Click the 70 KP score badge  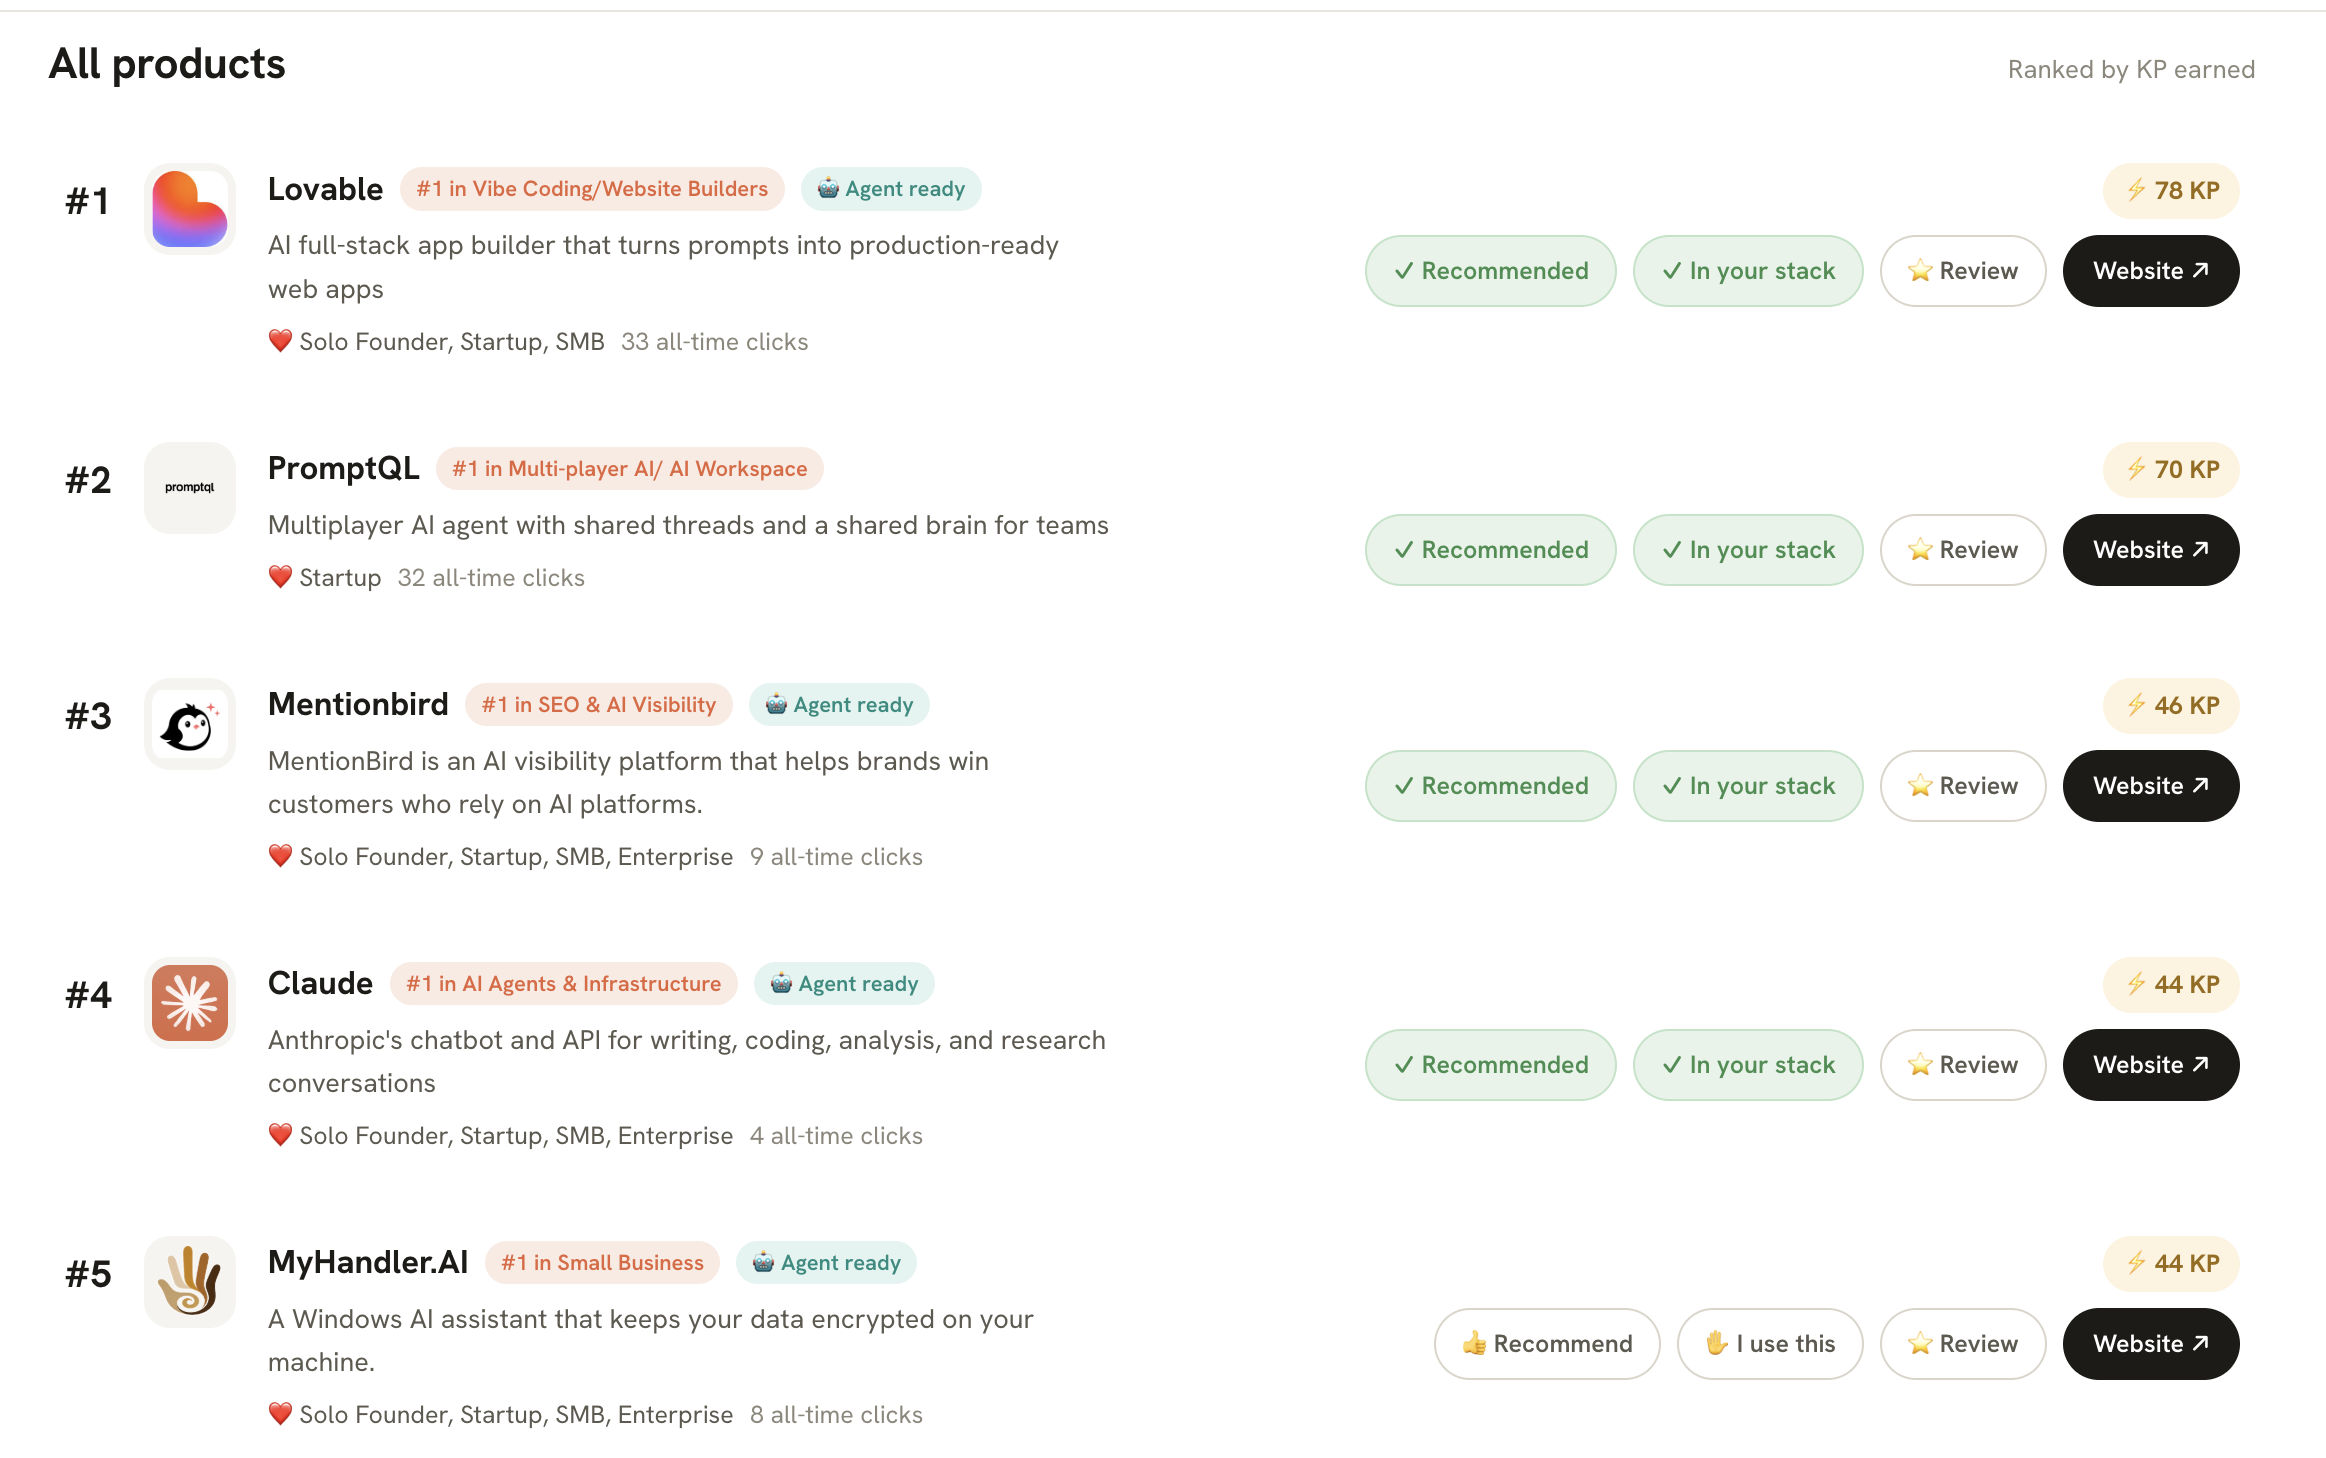[x=2171, y=469]
